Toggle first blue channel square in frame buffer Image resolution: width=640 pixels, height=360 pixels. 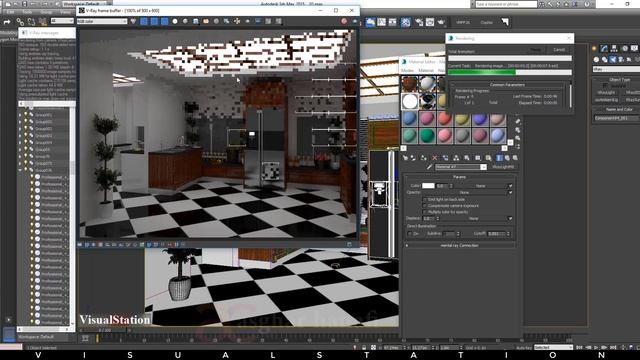tap(144, 21)
